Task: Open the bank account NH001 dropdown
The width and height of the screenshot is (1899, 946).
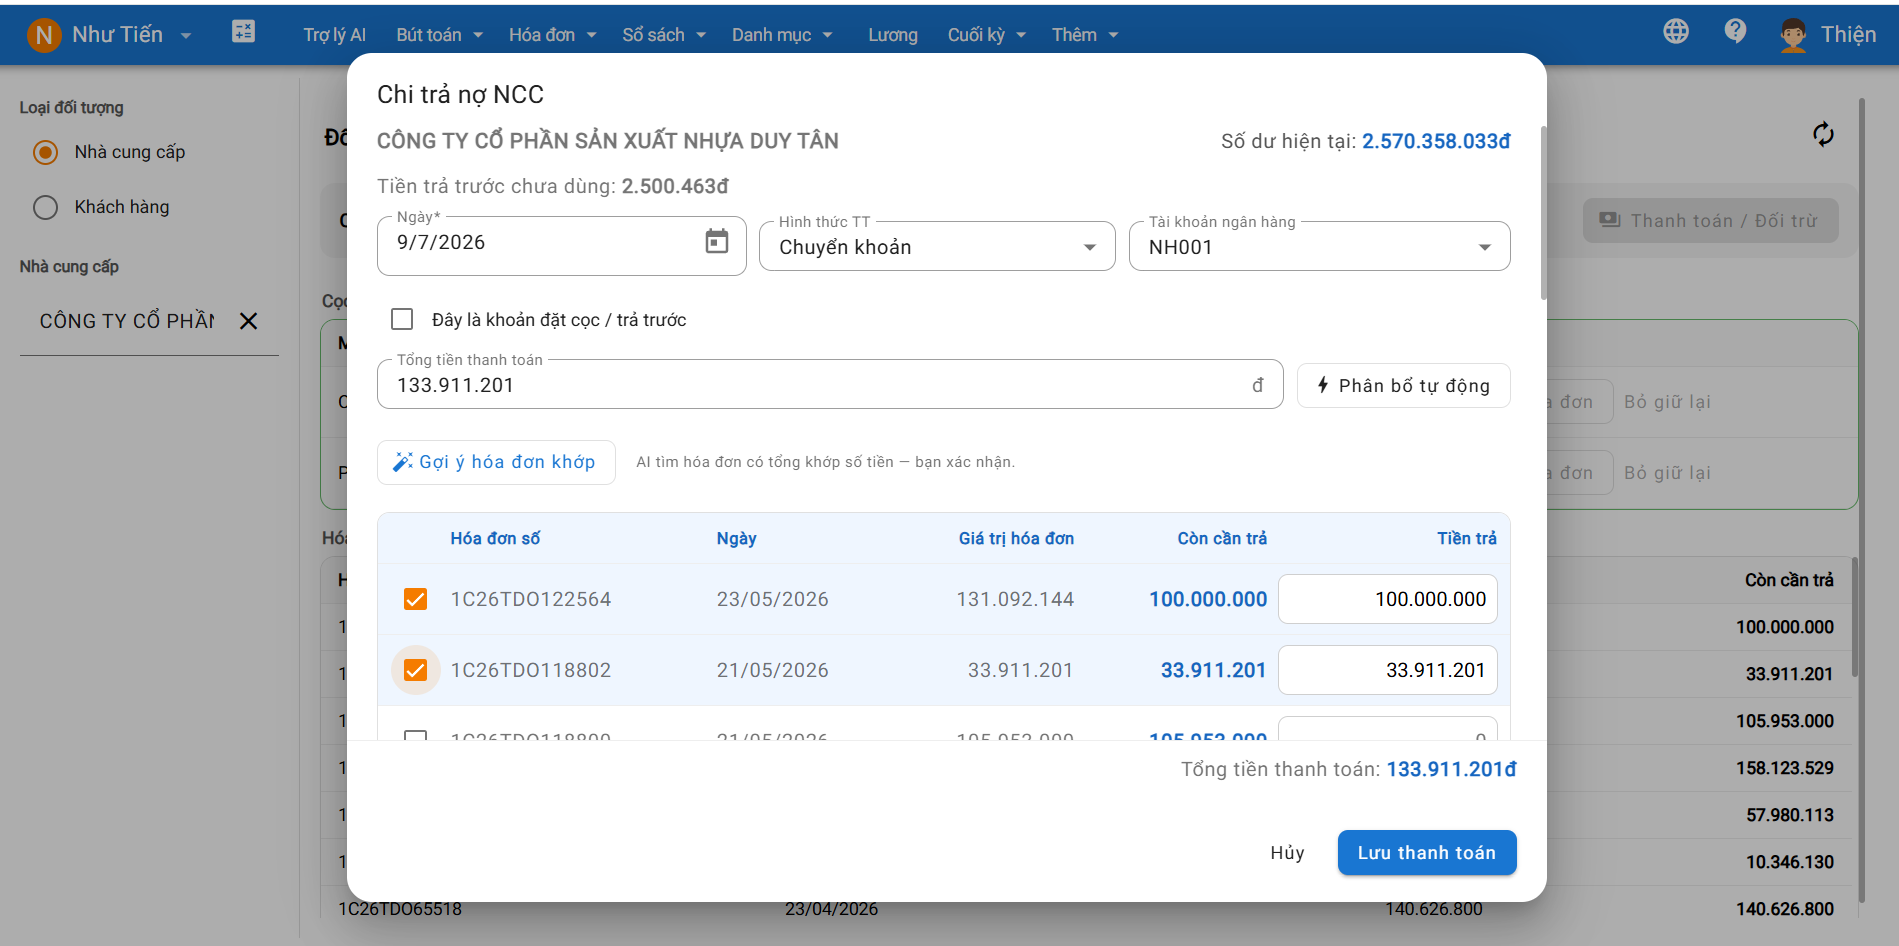Action: coord(1319,246)
